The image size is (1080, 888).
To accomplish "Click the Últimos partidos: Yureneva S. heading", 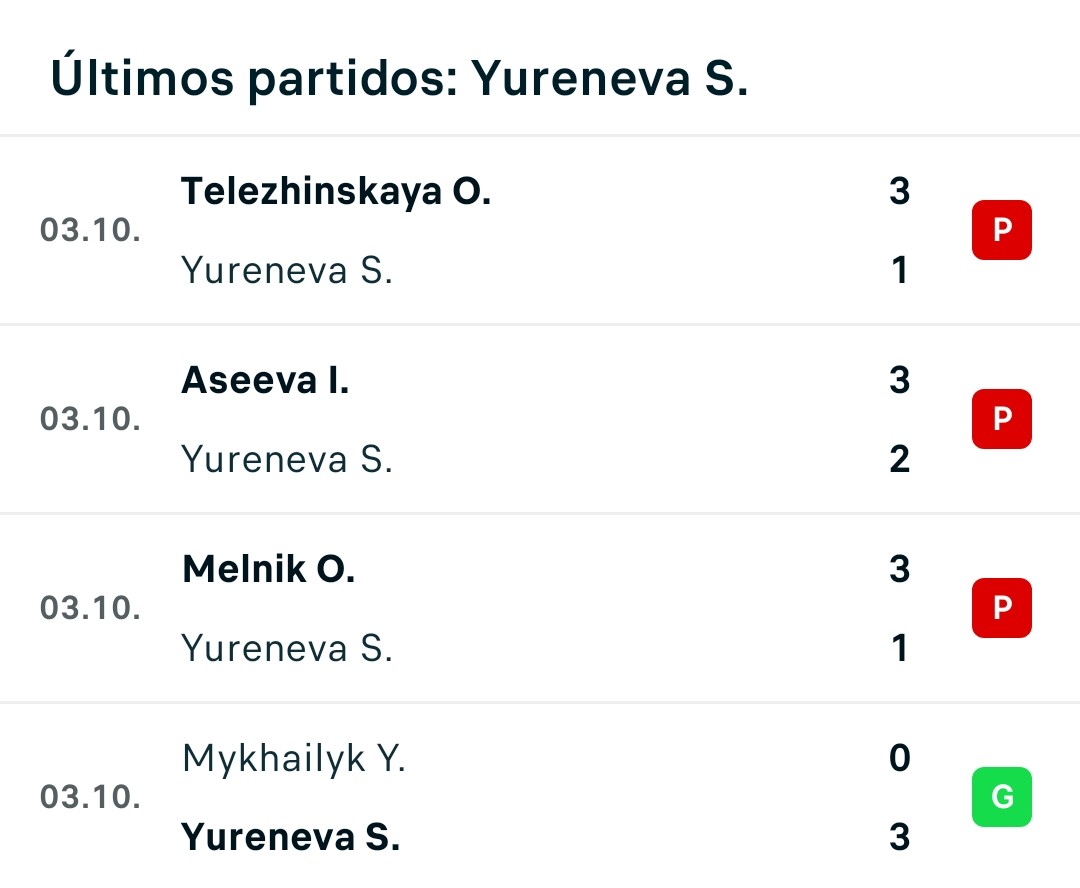I will (399, 79).
